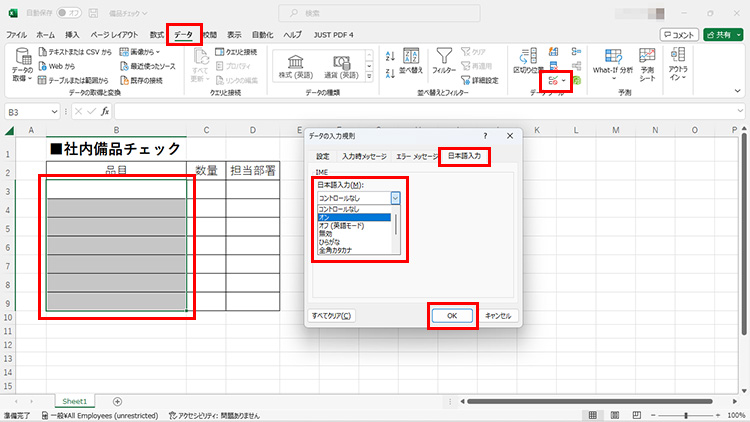Add a new sheet with plus icon
The image size is (750, 422).
tap(118, 401)
